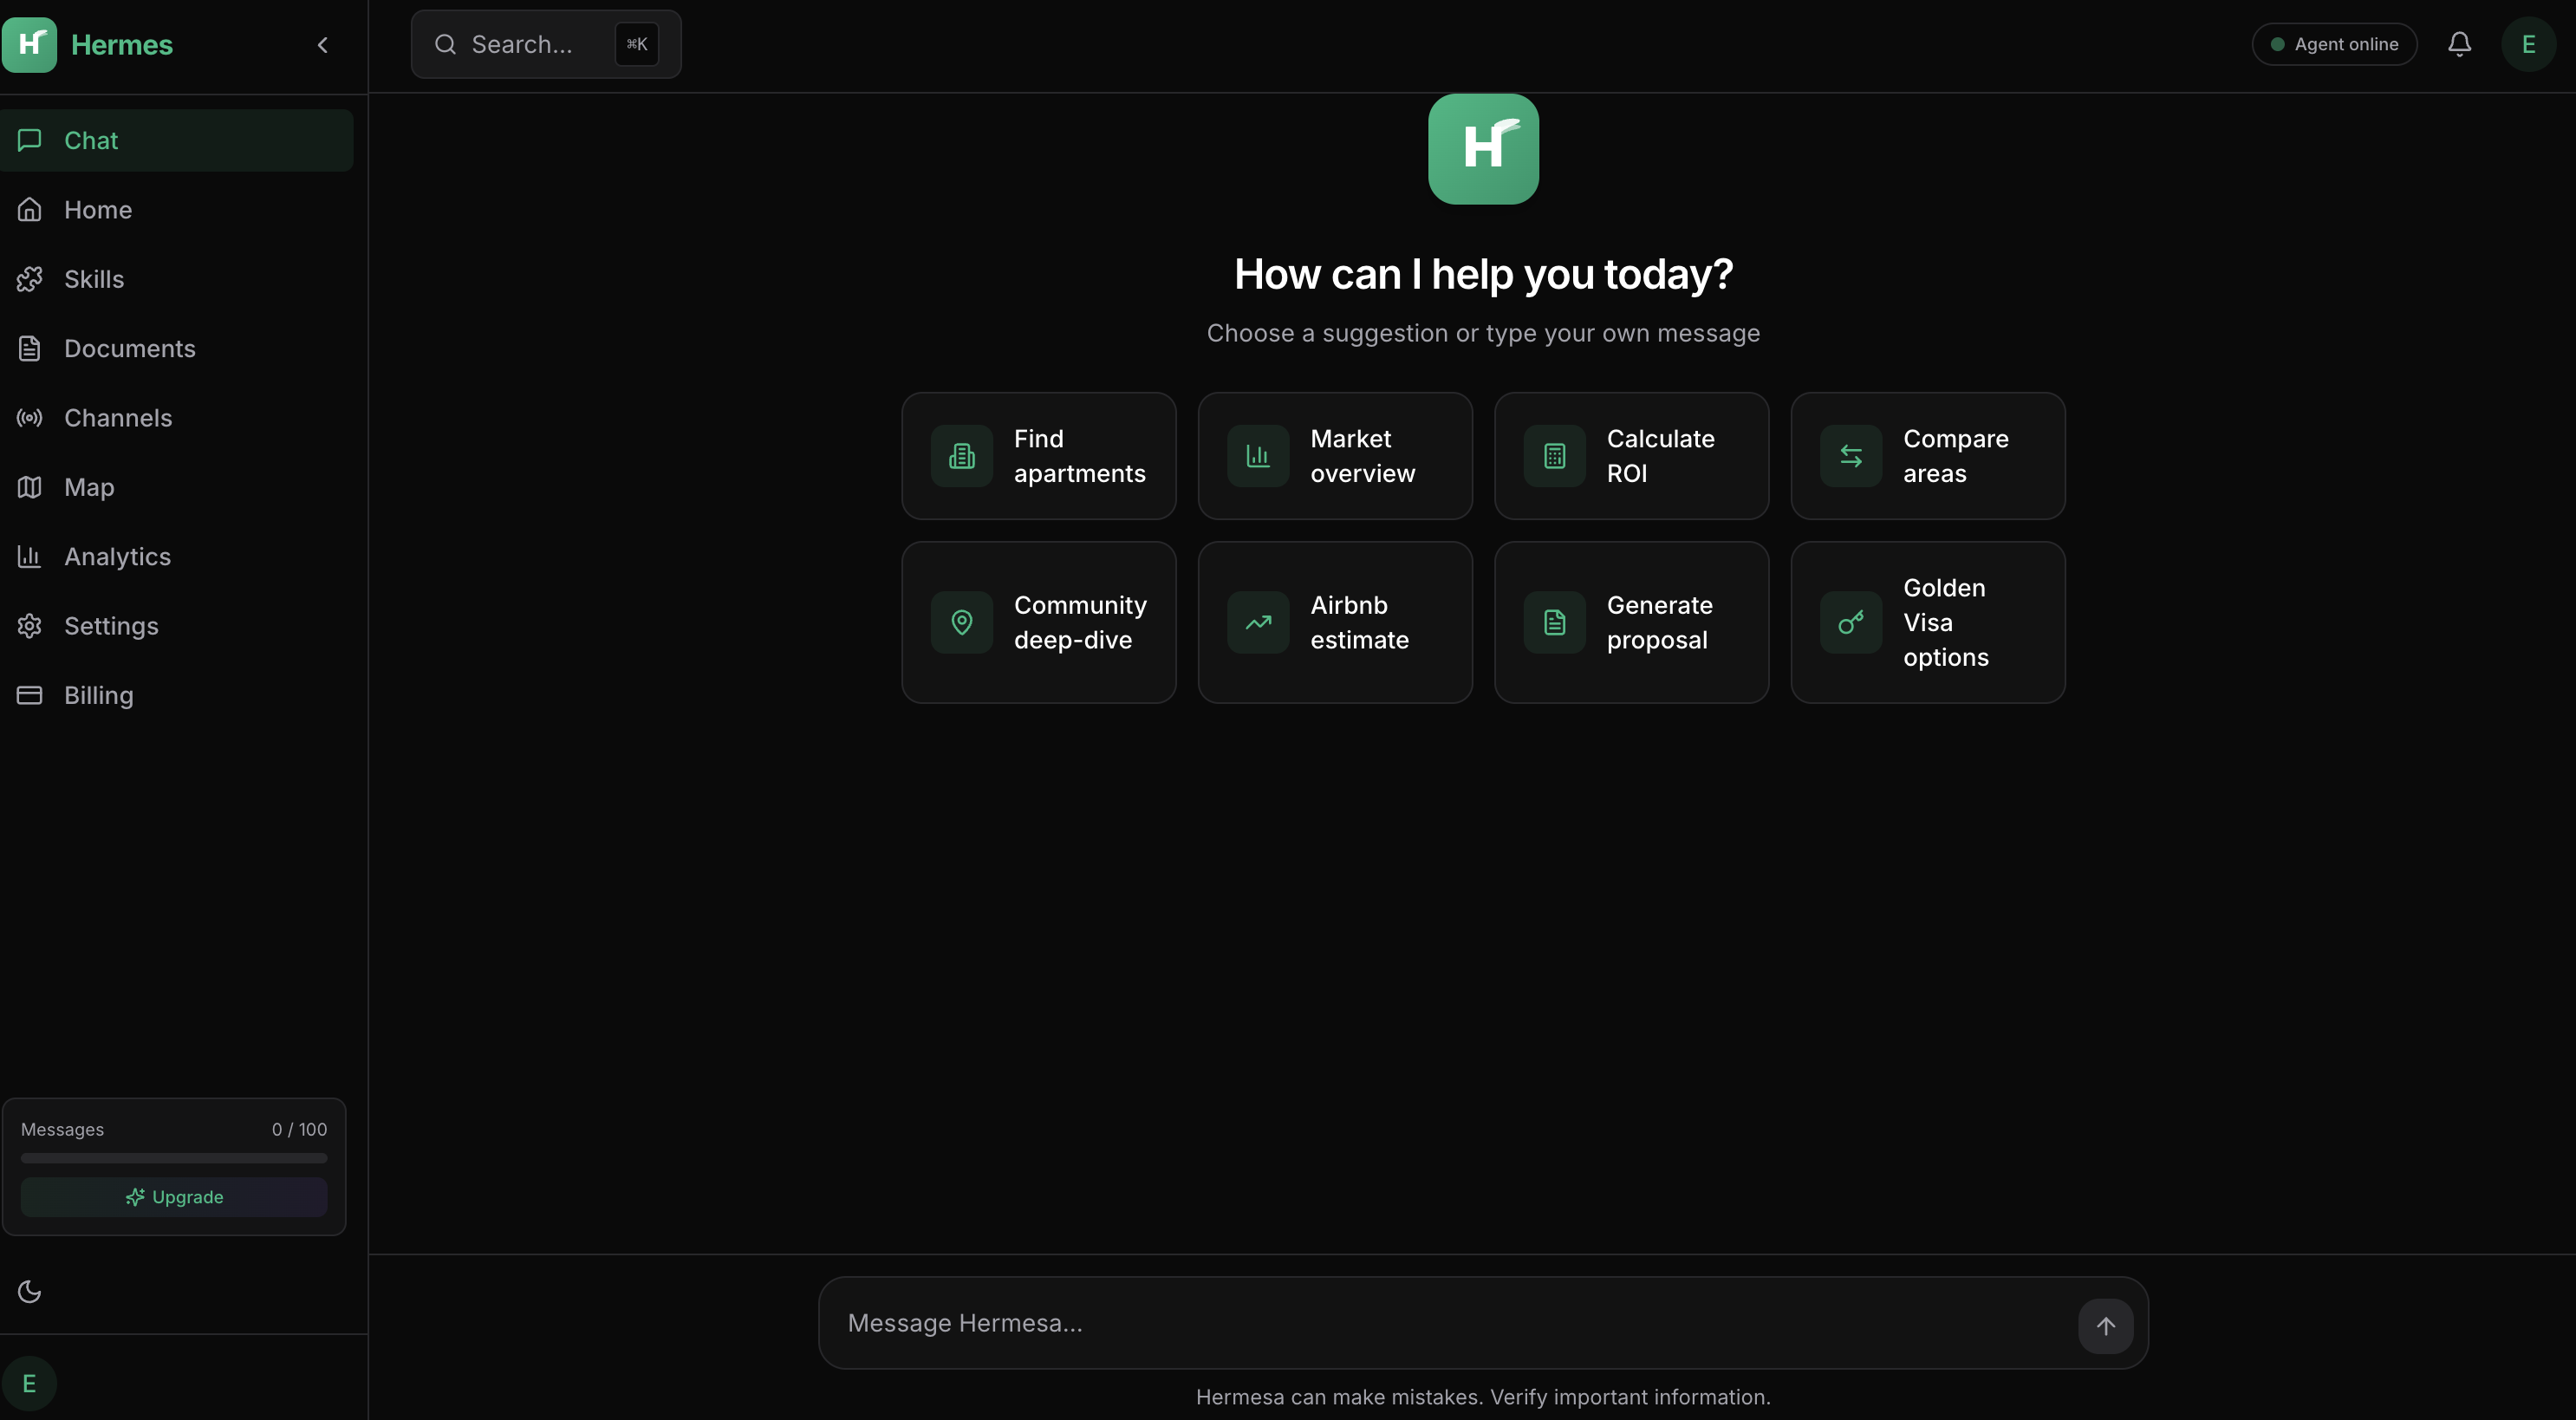Open the notification bell
The width and height of the screenshot is (2576, 1420).
click(x=2459, y=43)
